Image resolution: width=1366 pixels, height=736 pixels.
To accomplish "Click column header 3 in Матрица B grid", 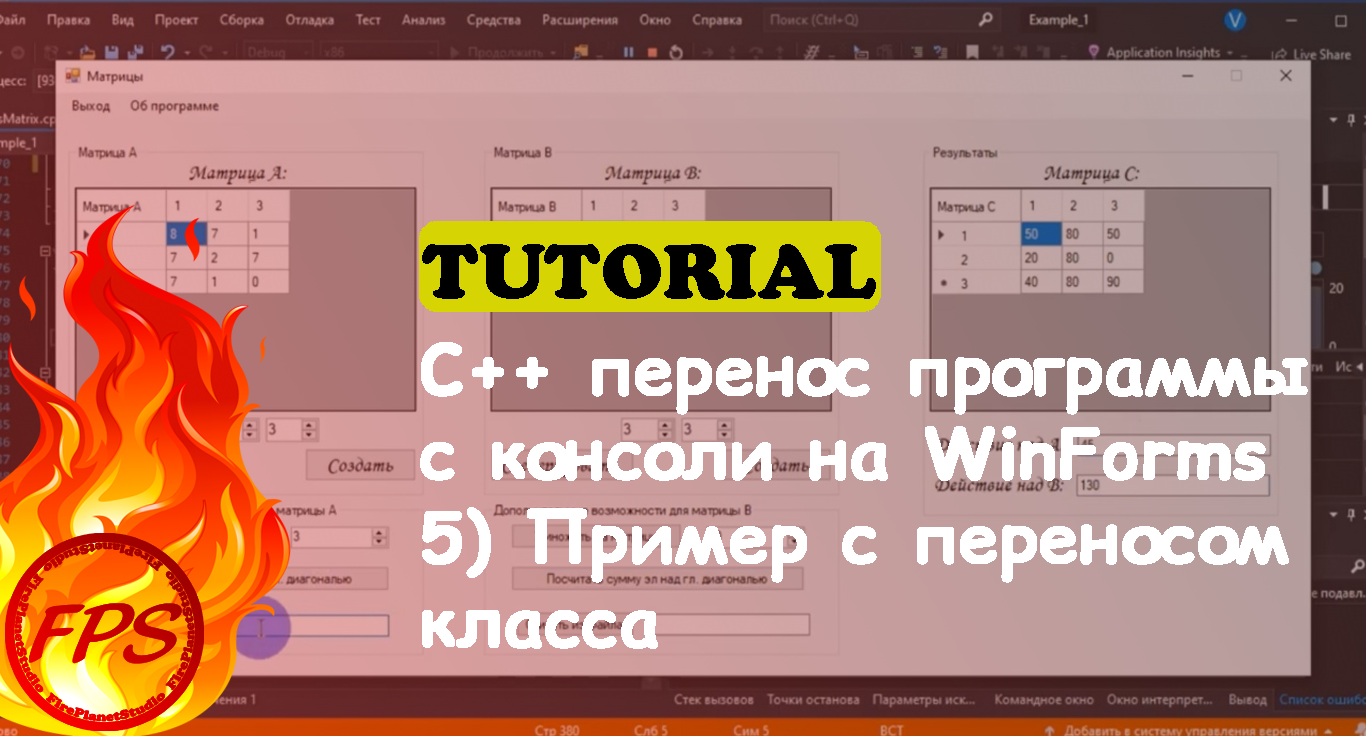I will (x=684, y=207).
